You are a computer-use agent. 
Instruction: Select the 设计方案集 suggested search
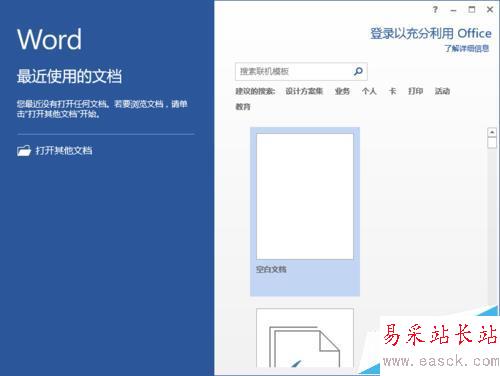[304, 91]
